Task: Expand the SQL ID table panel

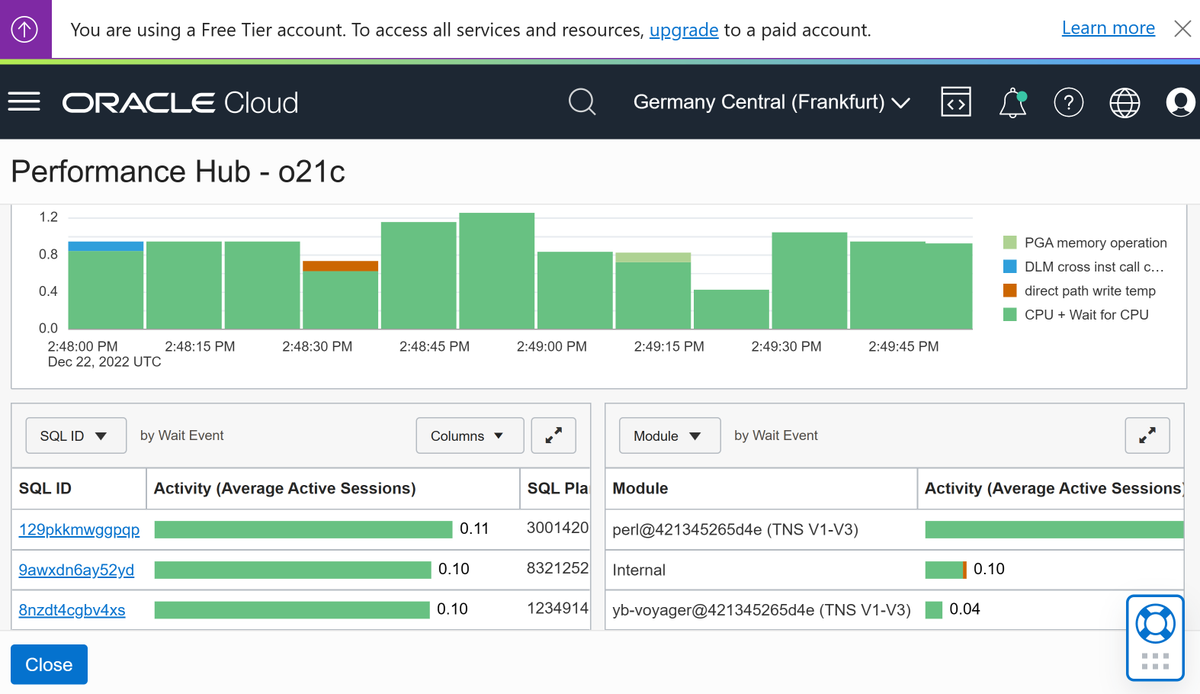Action: tap(553, 436)
